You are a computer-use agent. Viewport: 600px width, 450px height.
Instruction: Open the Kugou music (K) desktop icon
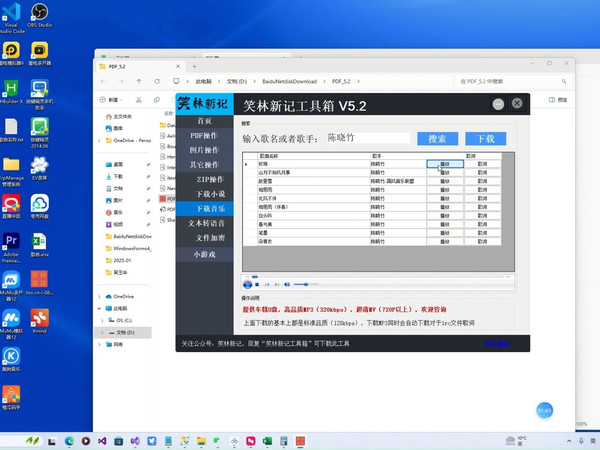tap(11, 359)
